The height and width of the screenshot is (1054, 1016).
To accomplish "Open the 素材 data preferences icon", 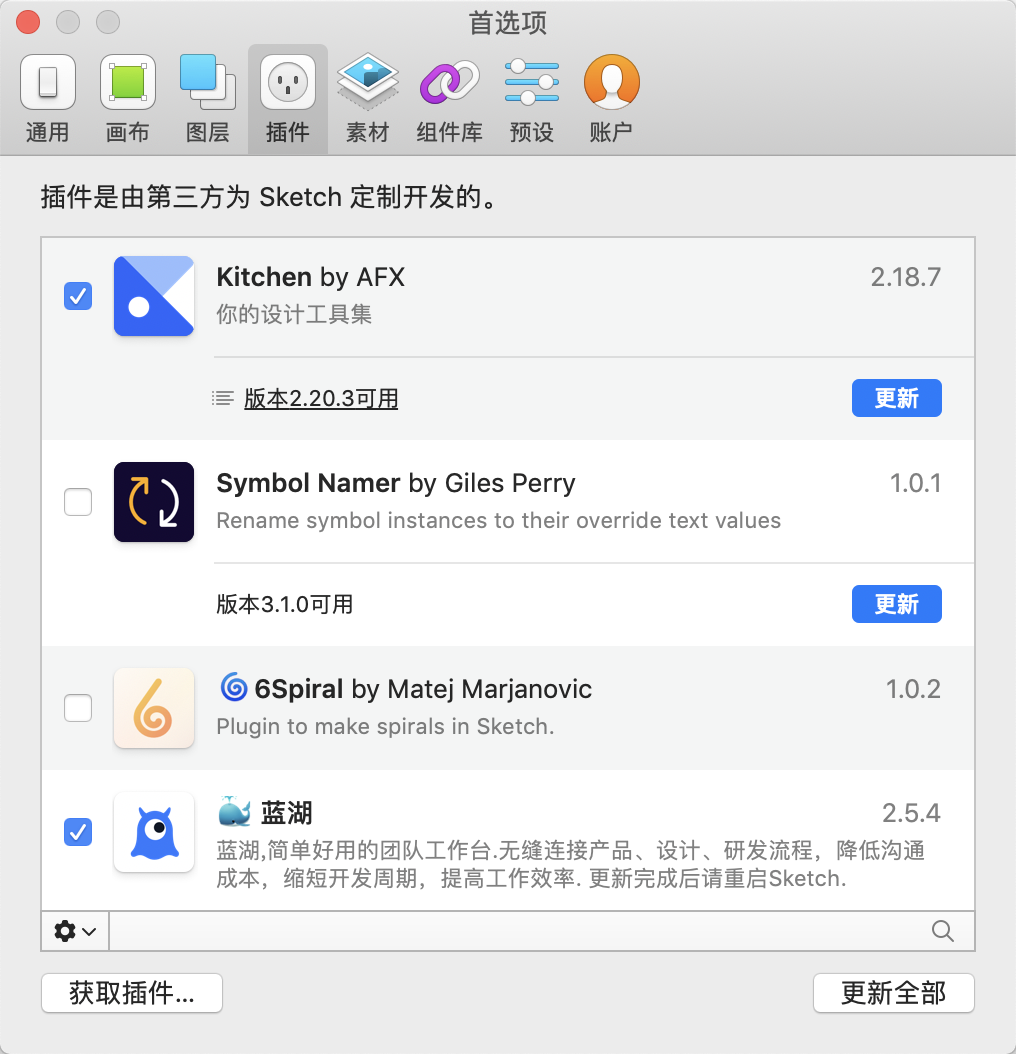I will point(368,82).
